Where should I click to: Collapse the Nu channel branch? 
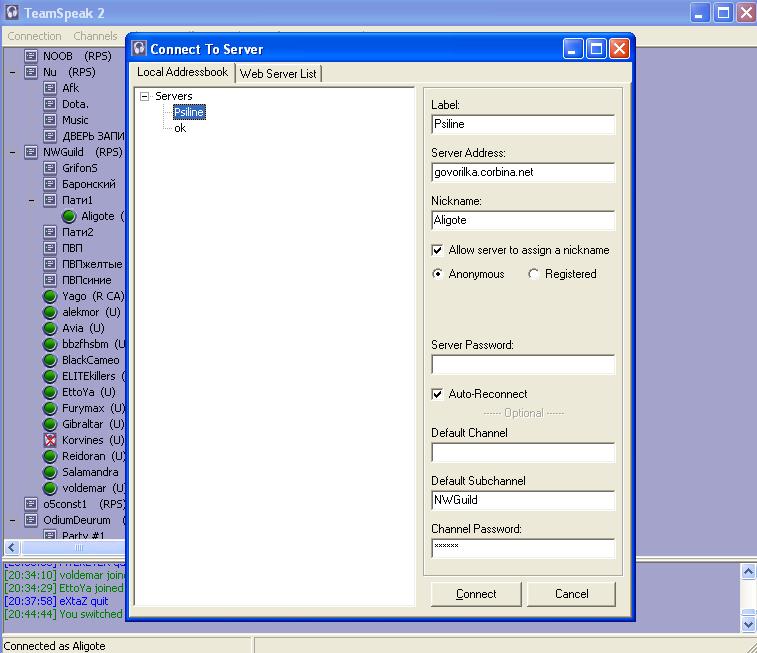(x=13, y=72)
